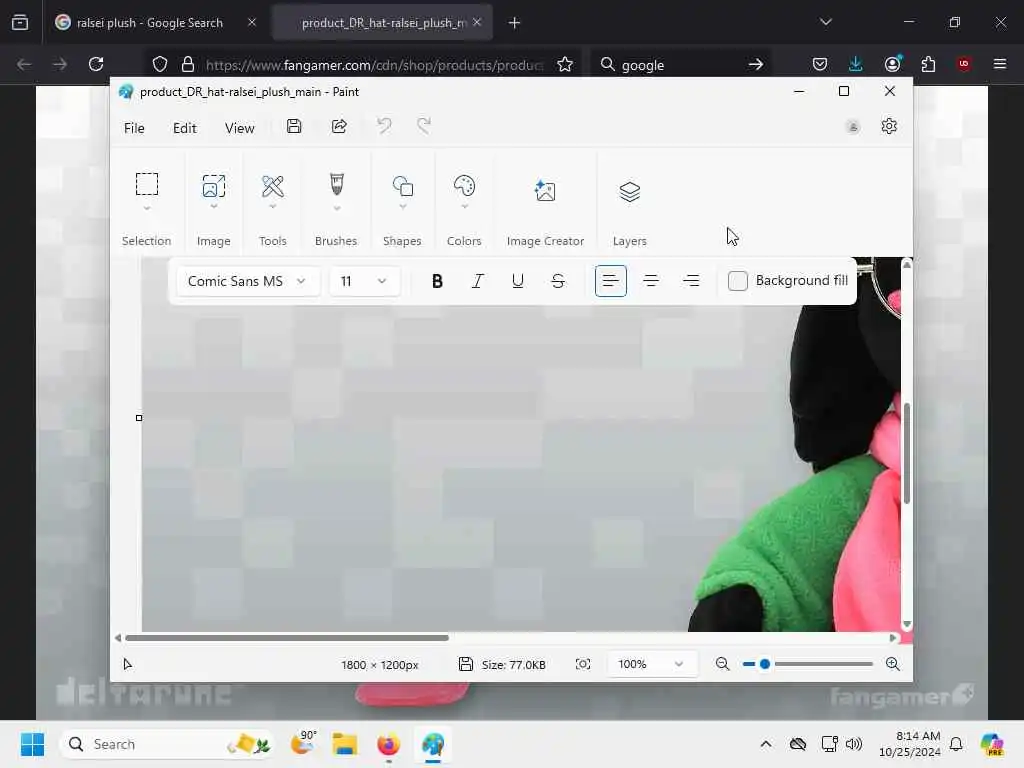The width and height of the screenshot is (1024, 768).
Task: Select the rectangular Selection tool icon
Action: 146,184
